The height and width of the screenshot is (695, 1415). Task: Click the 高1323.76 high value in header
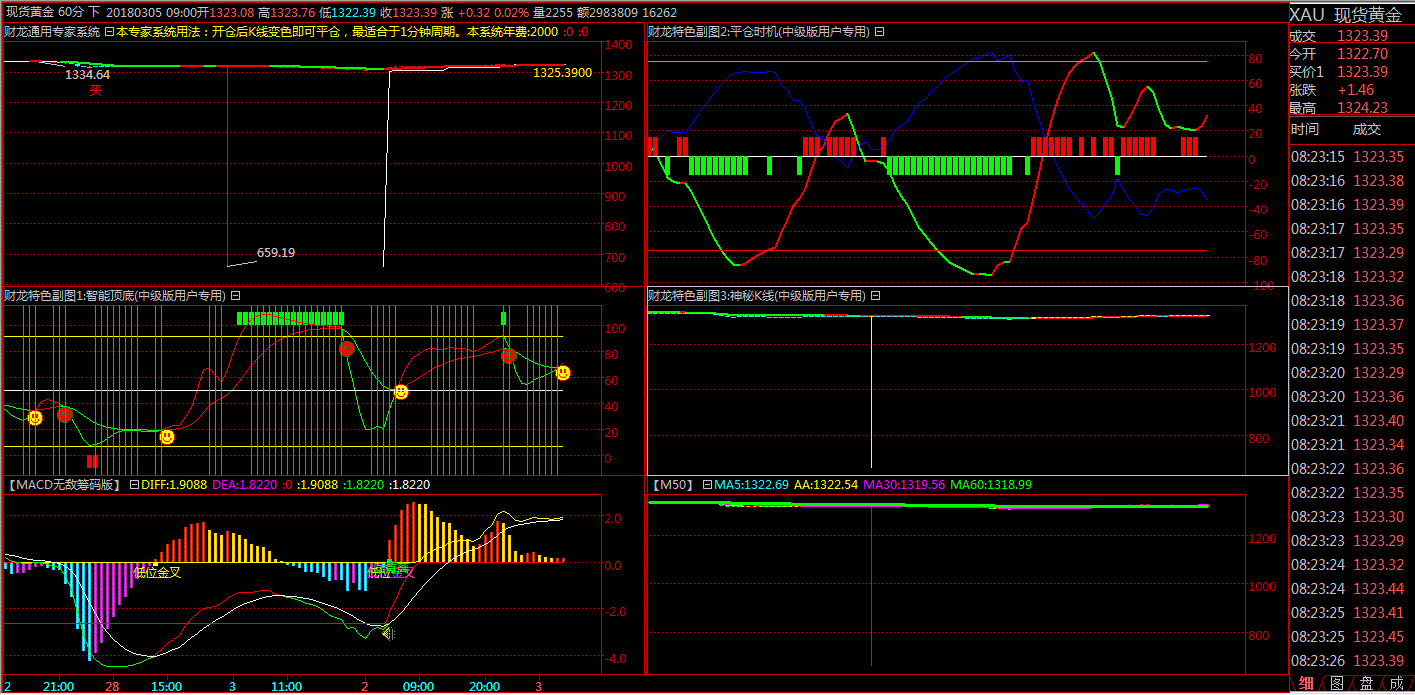(286, 13)
